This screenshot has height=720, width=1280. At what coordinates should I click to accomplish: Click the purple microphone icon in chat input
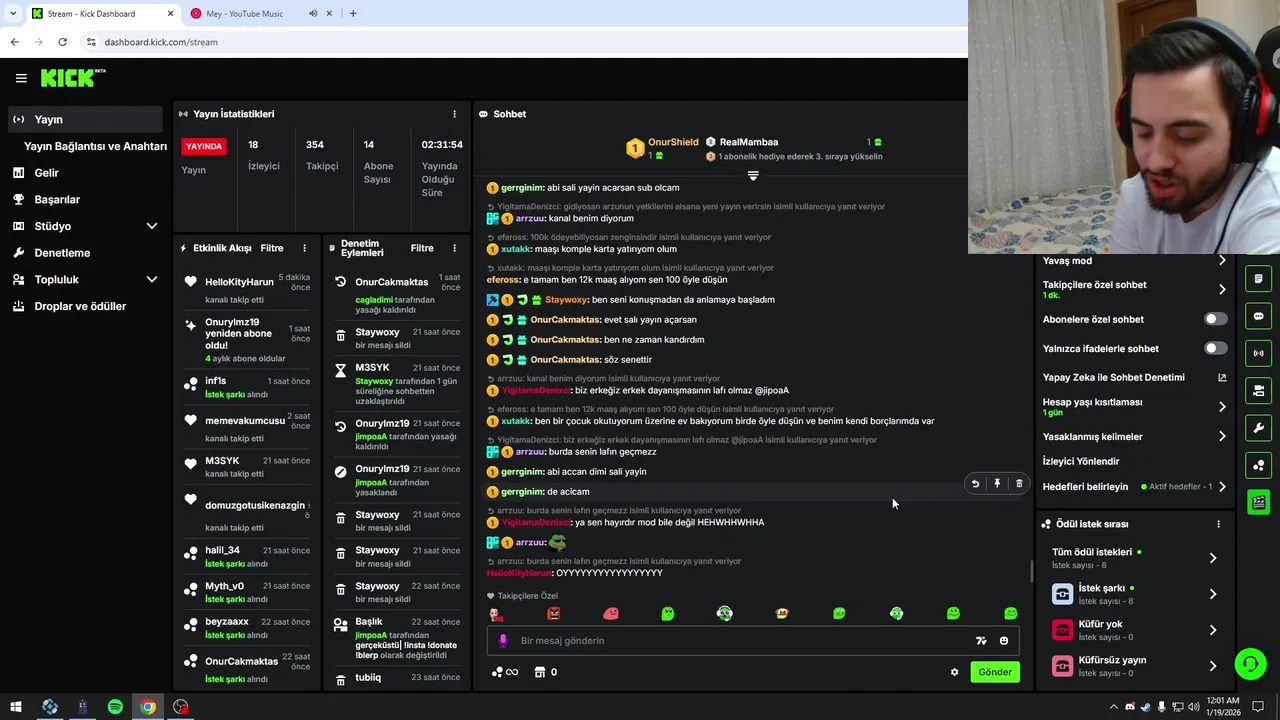click(503, 641)
